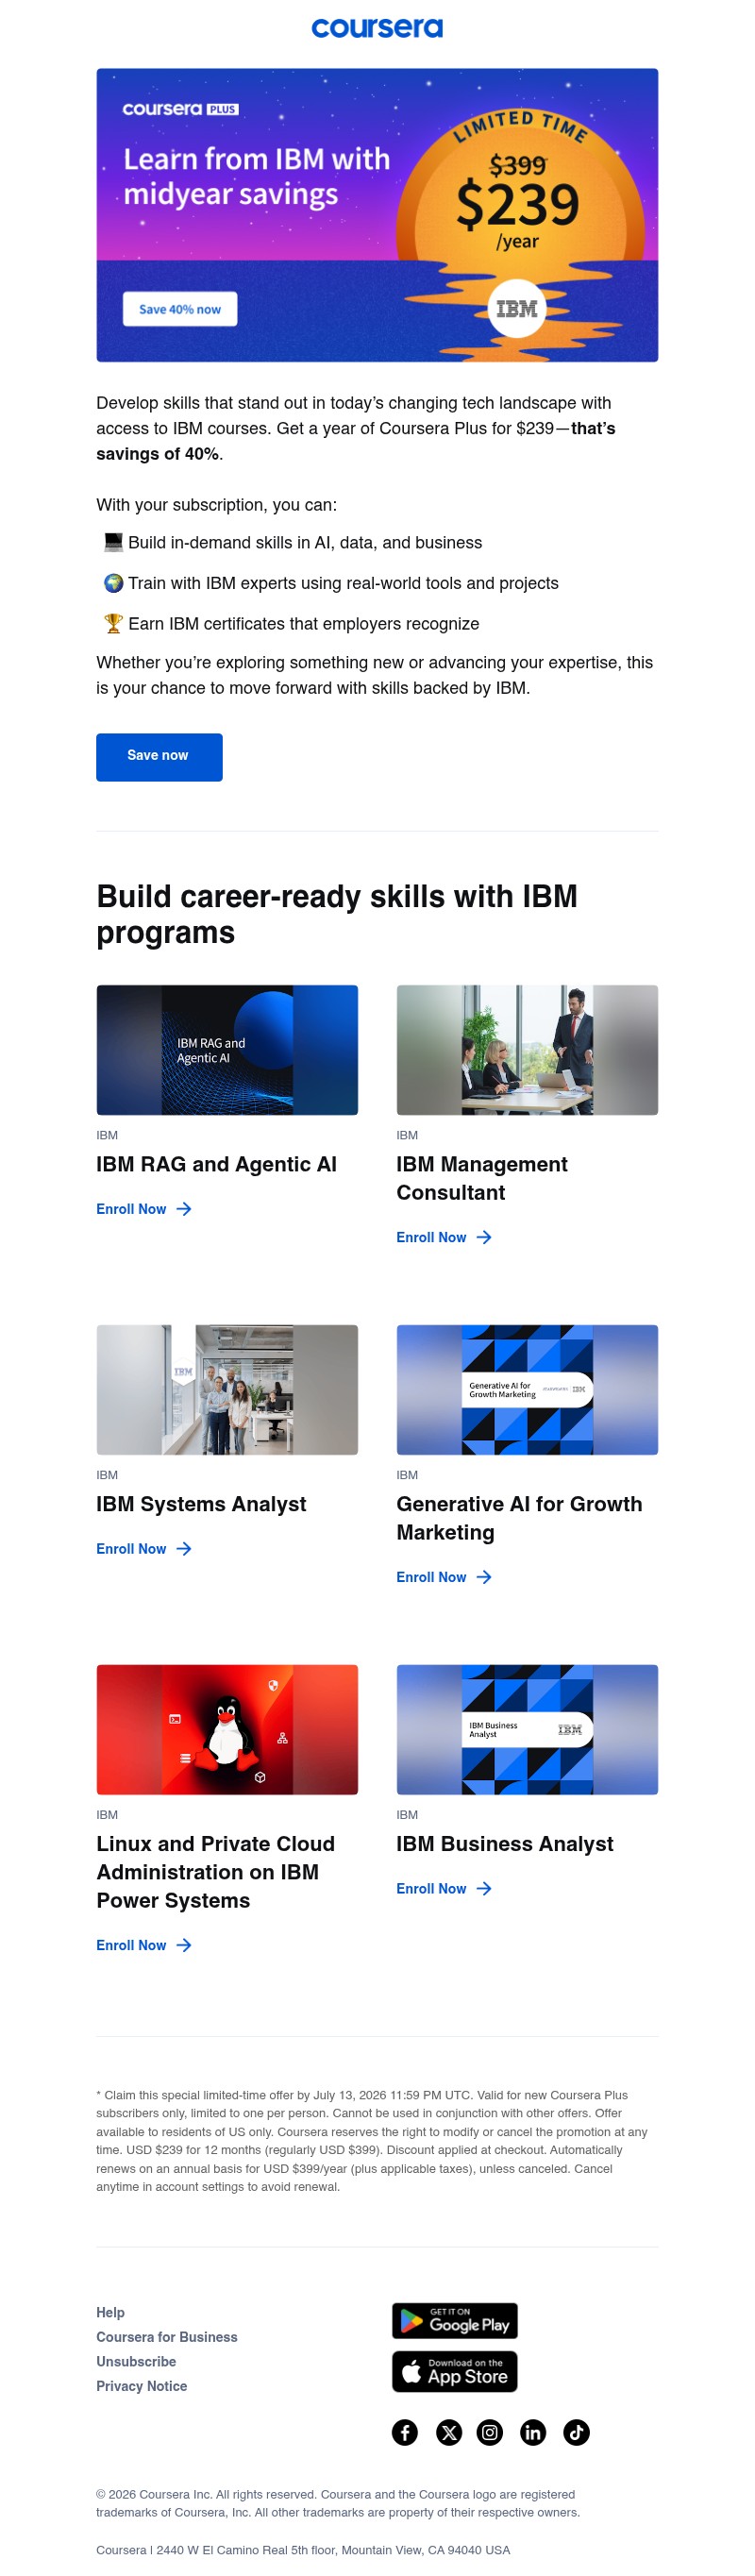Click the Unsubscribe footer link
Image resolution: width=755 pixels, height=2576 pixels.
pos(136,2362)
